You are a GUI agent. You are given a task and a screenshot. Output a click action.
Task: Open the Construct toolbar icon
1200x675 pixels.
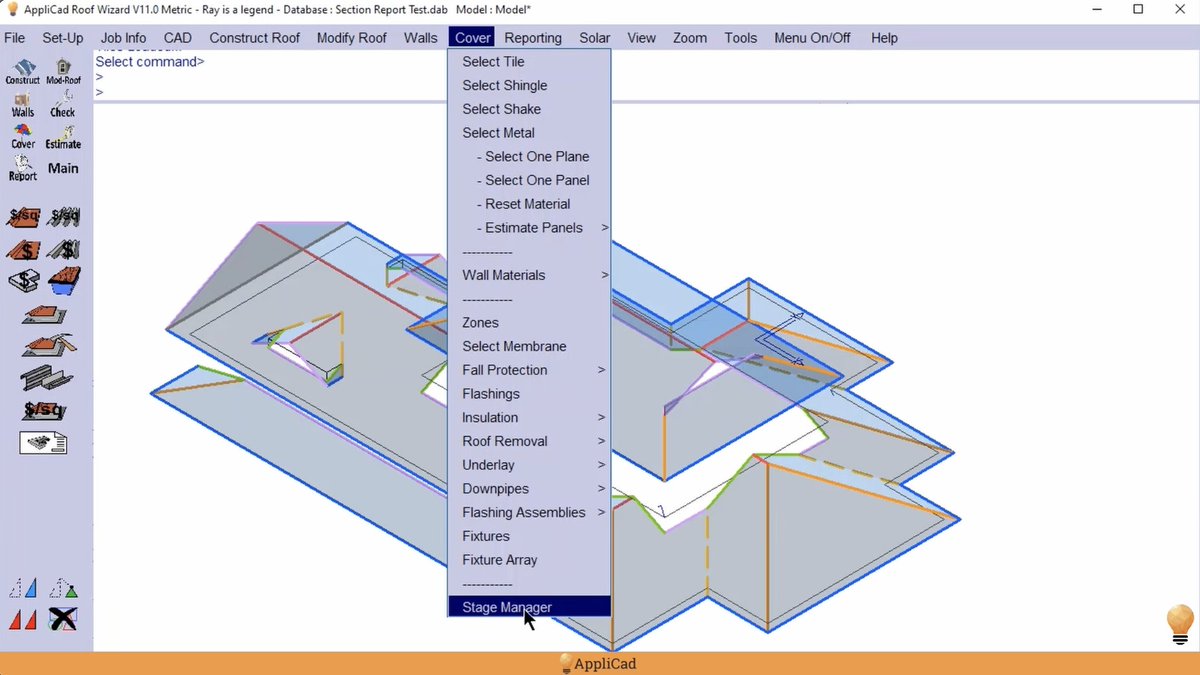(22, 72)
